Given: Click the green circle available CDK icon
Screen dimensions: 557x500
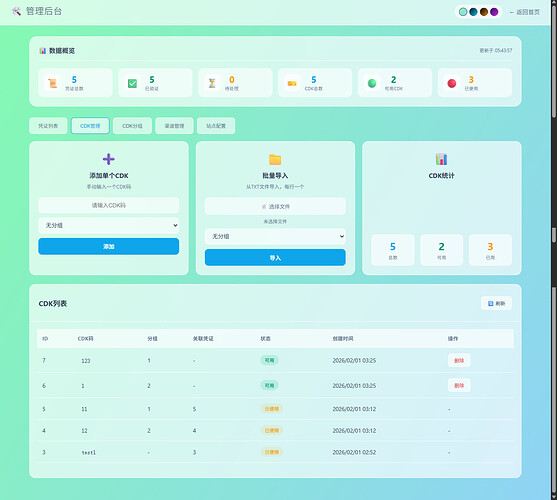Looking at the screenshot, I should (372, 83).
